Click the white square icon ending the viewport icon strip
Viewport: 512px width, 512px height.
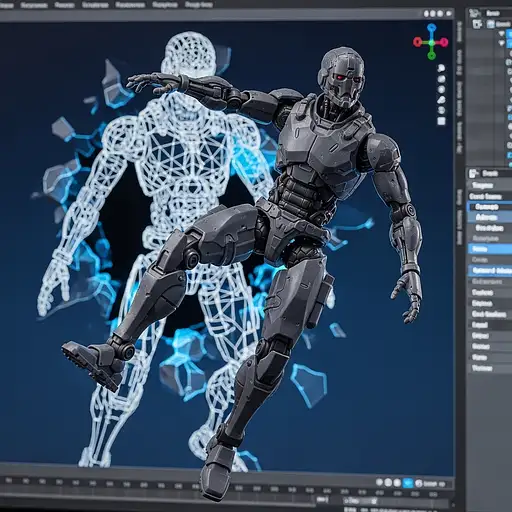coord(441,121)
